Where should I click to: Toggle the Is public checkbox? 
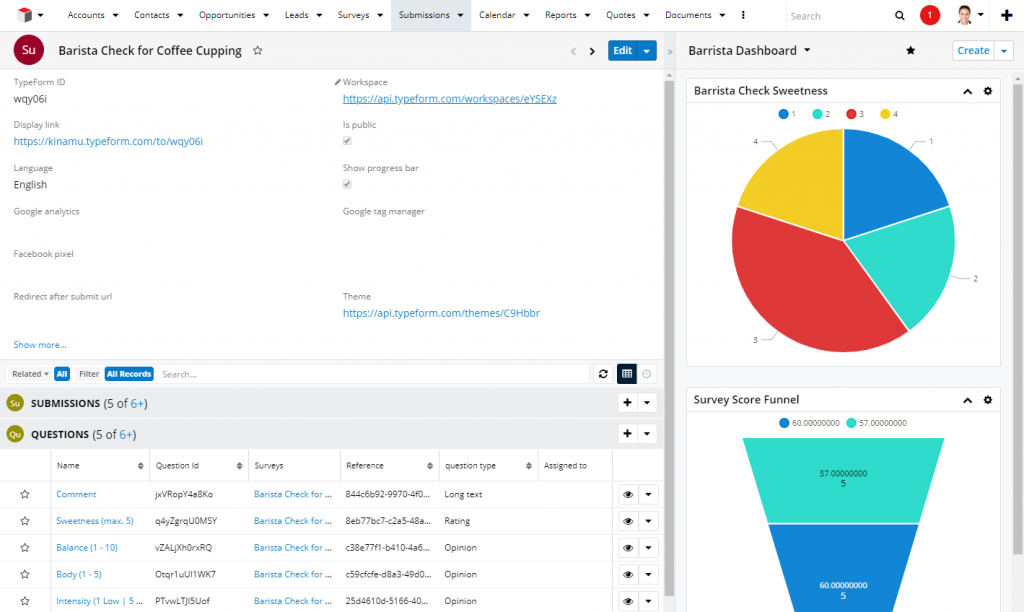pyautogui.click(x=347, y=141)
